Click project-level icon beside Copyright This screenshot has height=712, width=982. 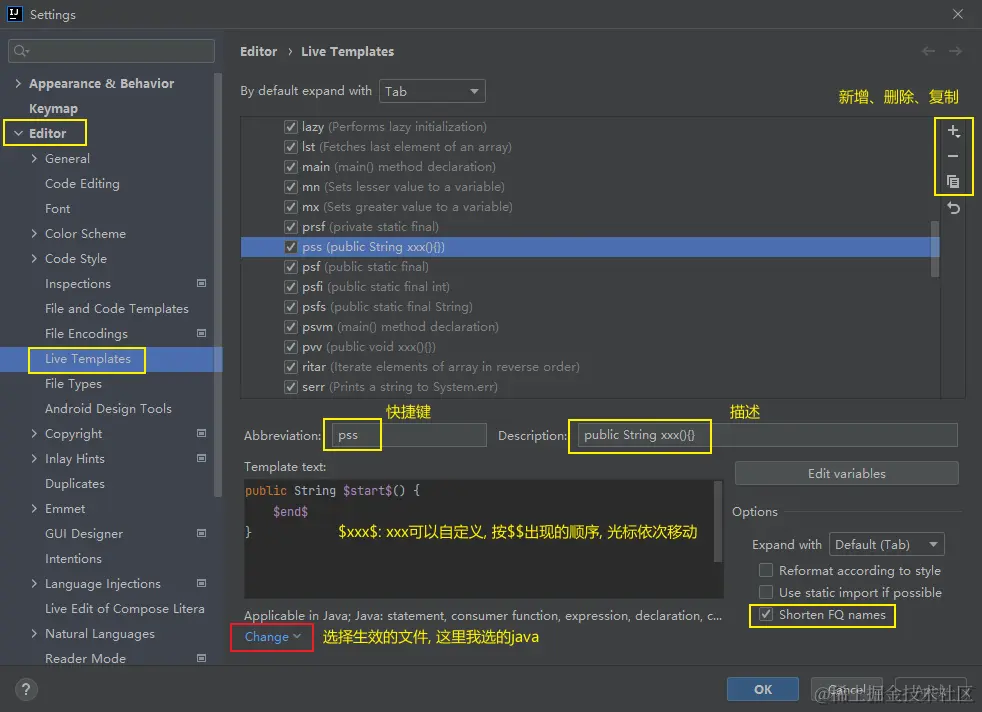click(202, 433)
